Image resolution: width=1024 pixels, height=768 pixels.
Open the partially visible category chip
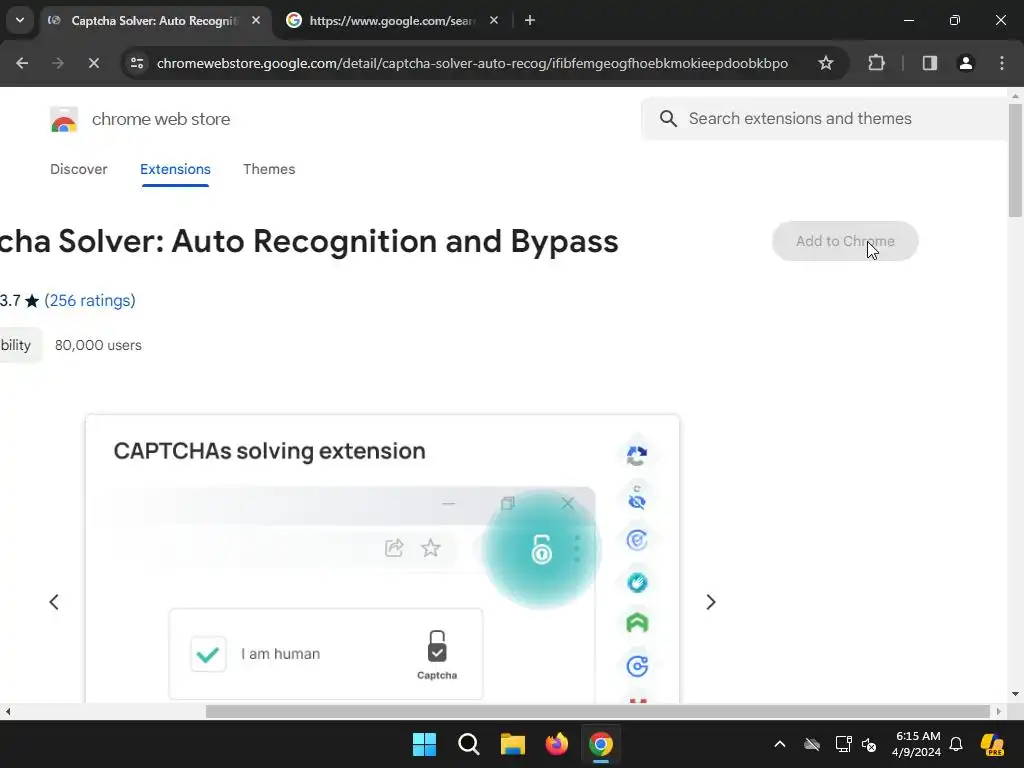[x=21, y=345]
